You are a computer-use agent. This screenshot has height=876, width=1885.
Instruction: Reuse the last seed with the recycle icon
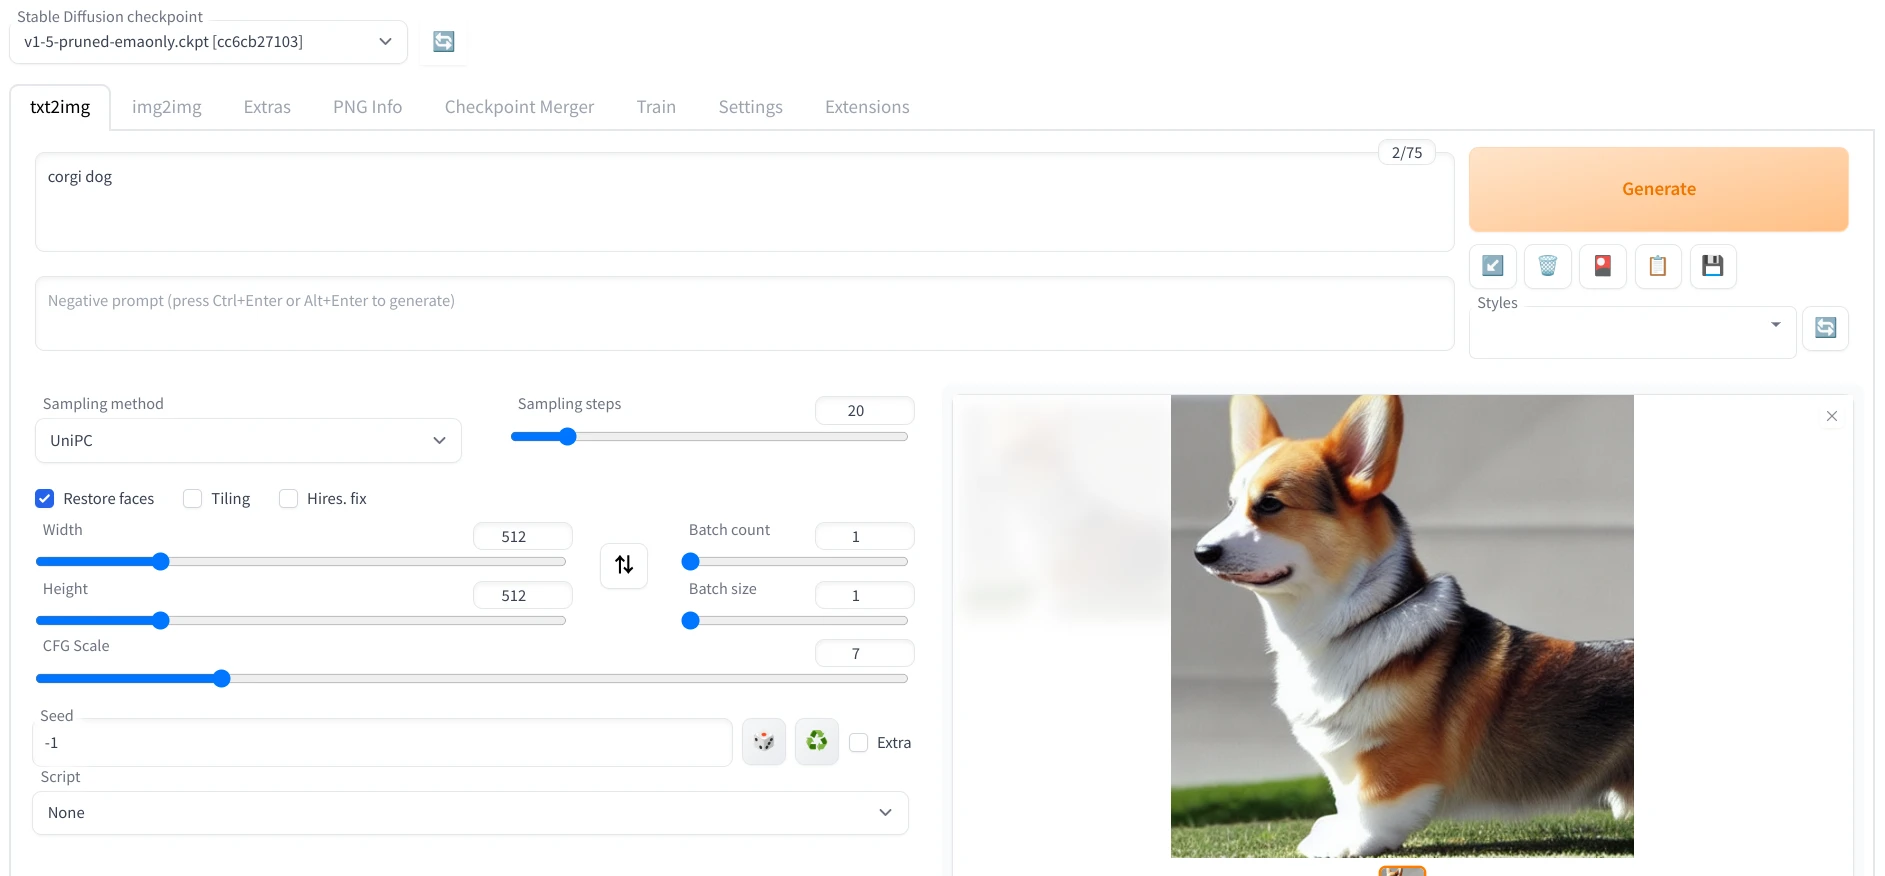coord(817,742)
